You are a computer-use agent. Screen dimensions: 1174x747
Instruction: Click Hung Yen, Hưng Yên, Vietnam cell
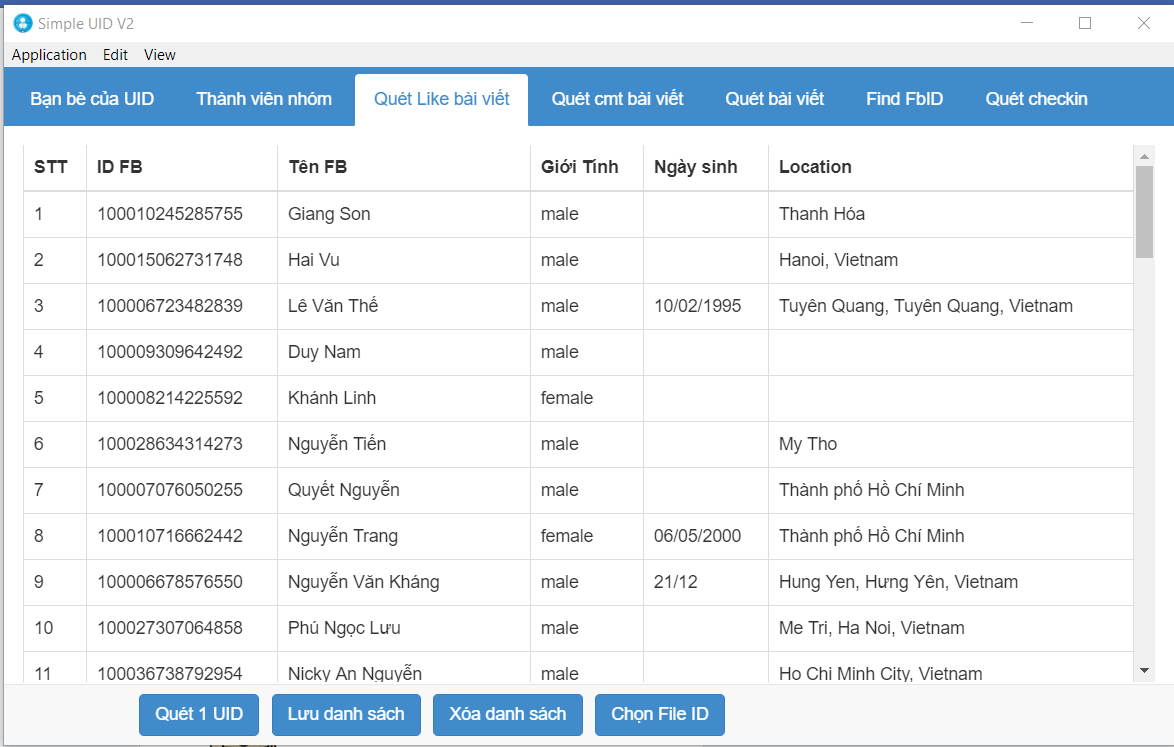(x=951, y=583)
